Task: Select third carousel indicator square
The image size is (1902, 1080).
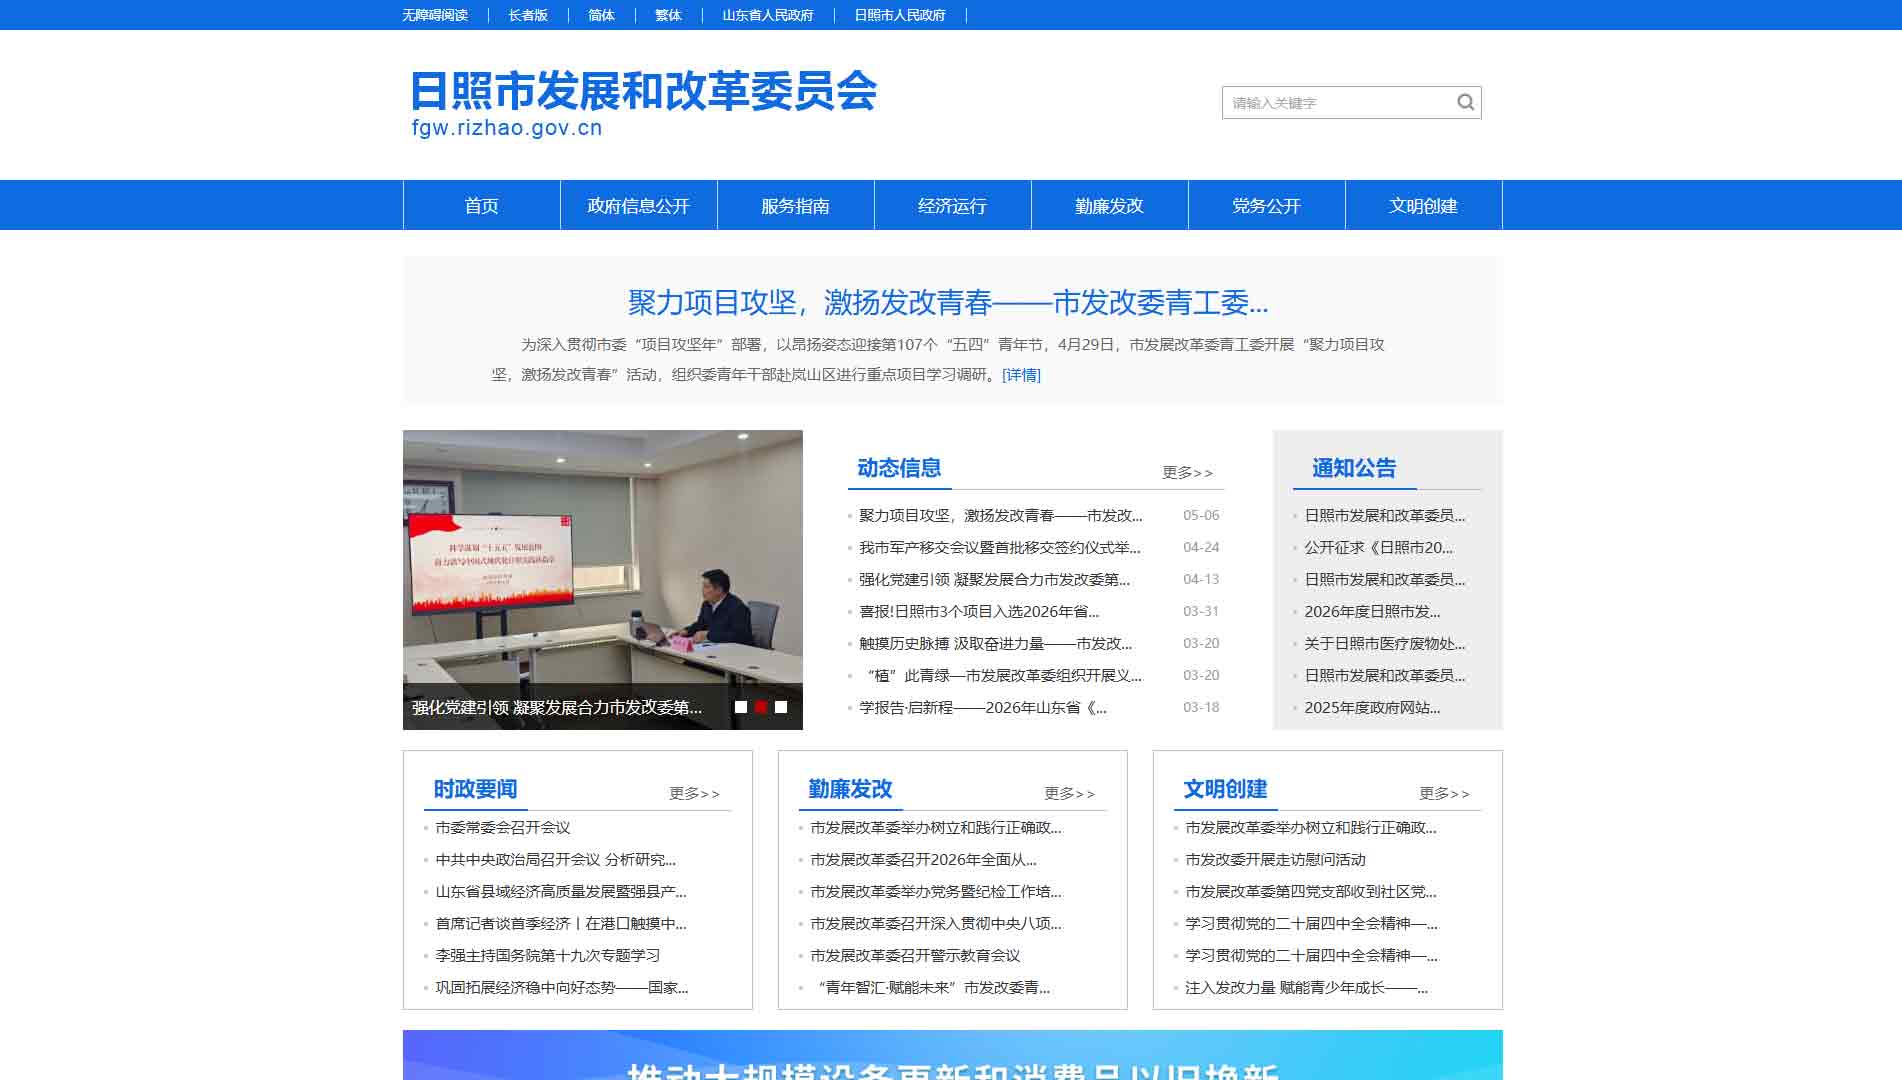Action: (x=781, y=707)
